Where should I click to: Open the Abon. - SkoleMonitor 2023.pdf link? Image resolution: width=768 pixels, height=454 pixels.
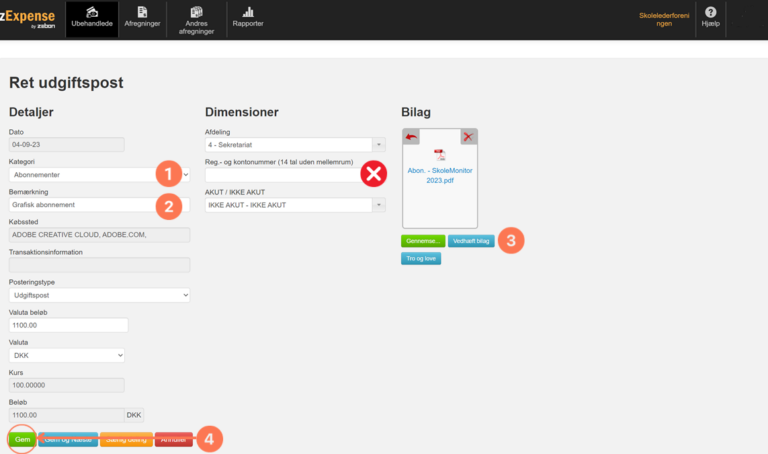click(440, 176)
